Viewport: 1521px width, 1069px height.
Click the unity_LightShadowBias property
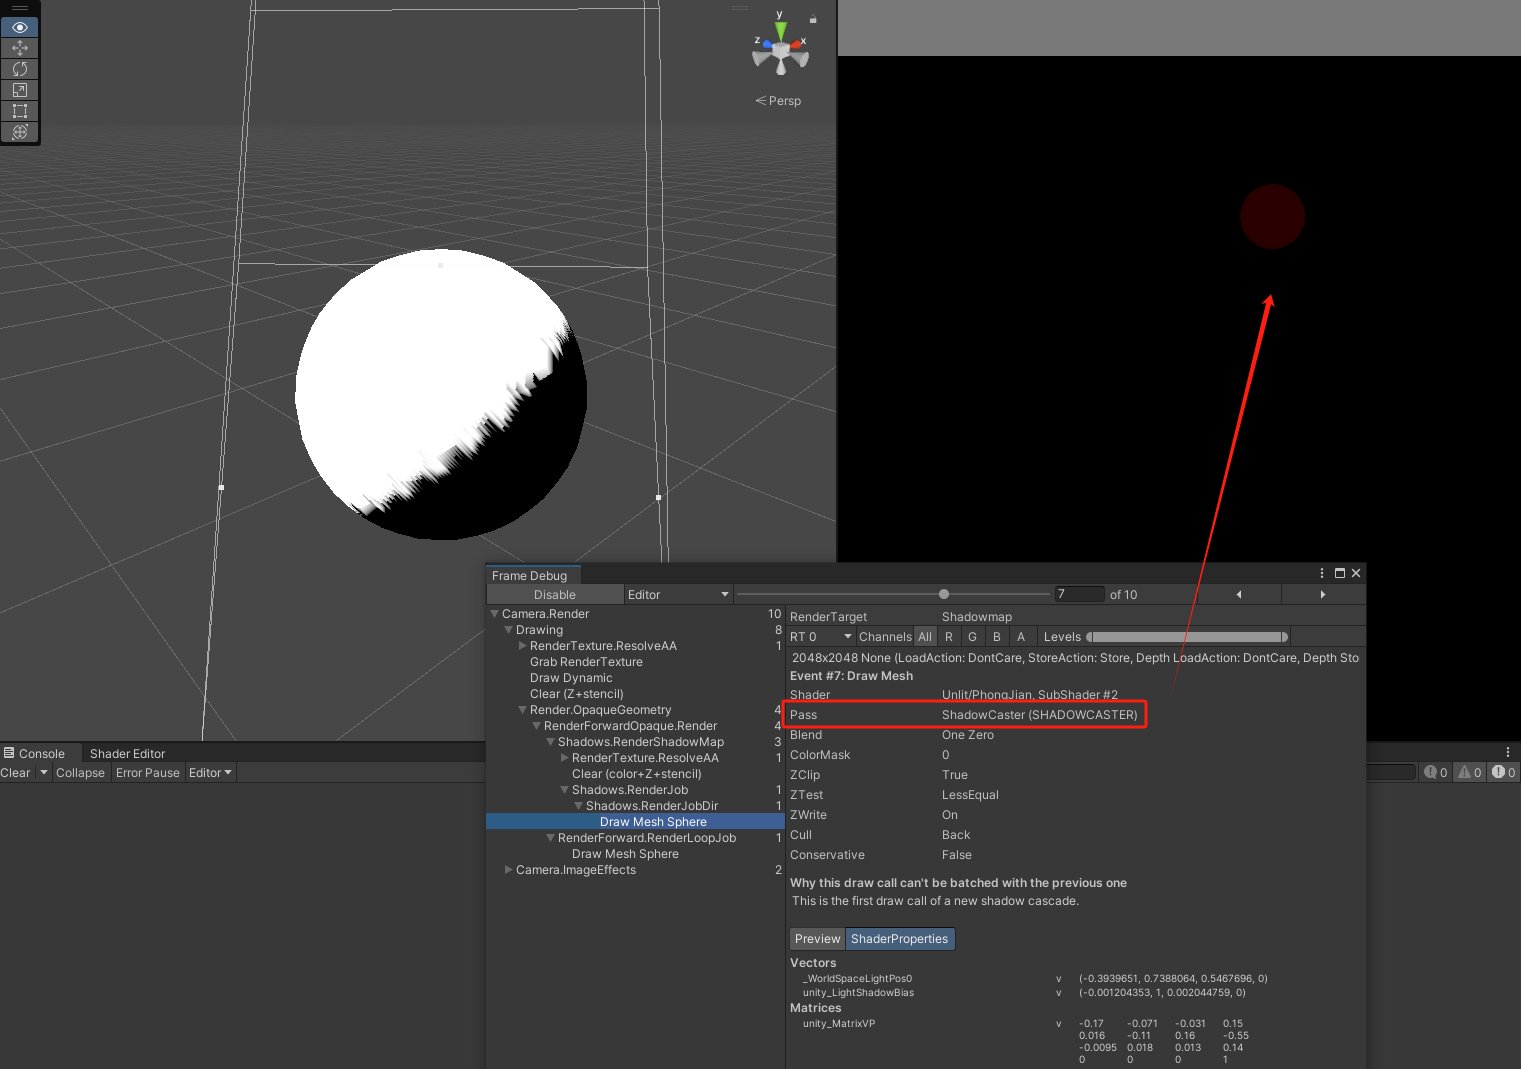tap(858, 993)
